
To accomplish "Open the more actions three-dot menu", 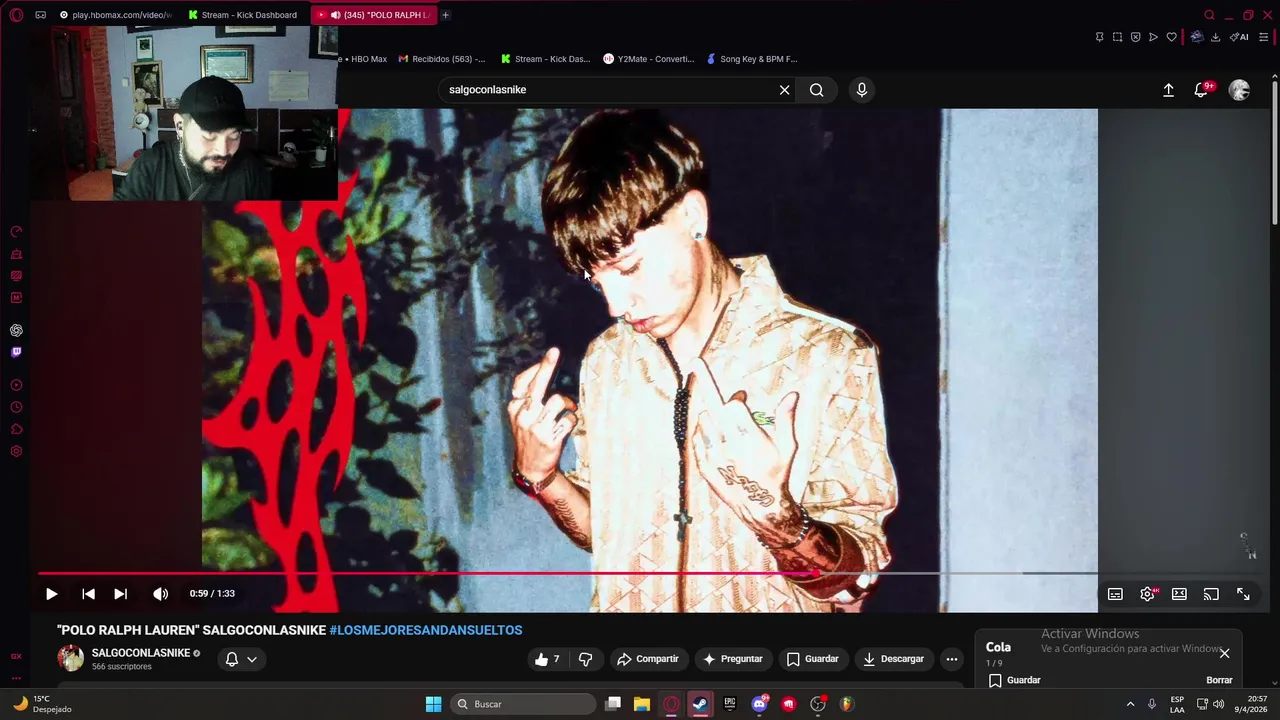I will click(x=952, y=659).
